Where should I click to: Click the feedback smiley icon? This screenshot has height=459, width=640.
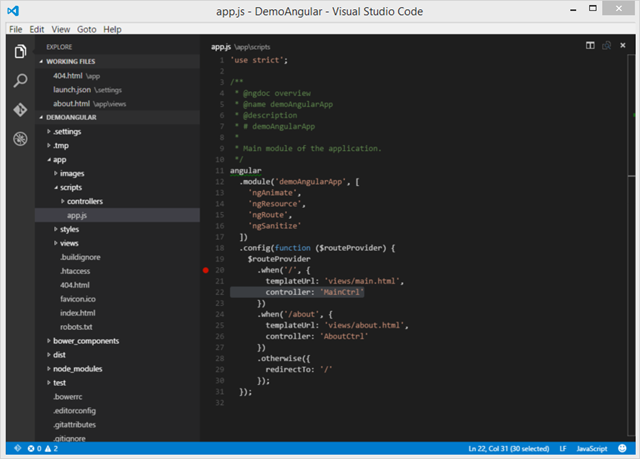622,448
